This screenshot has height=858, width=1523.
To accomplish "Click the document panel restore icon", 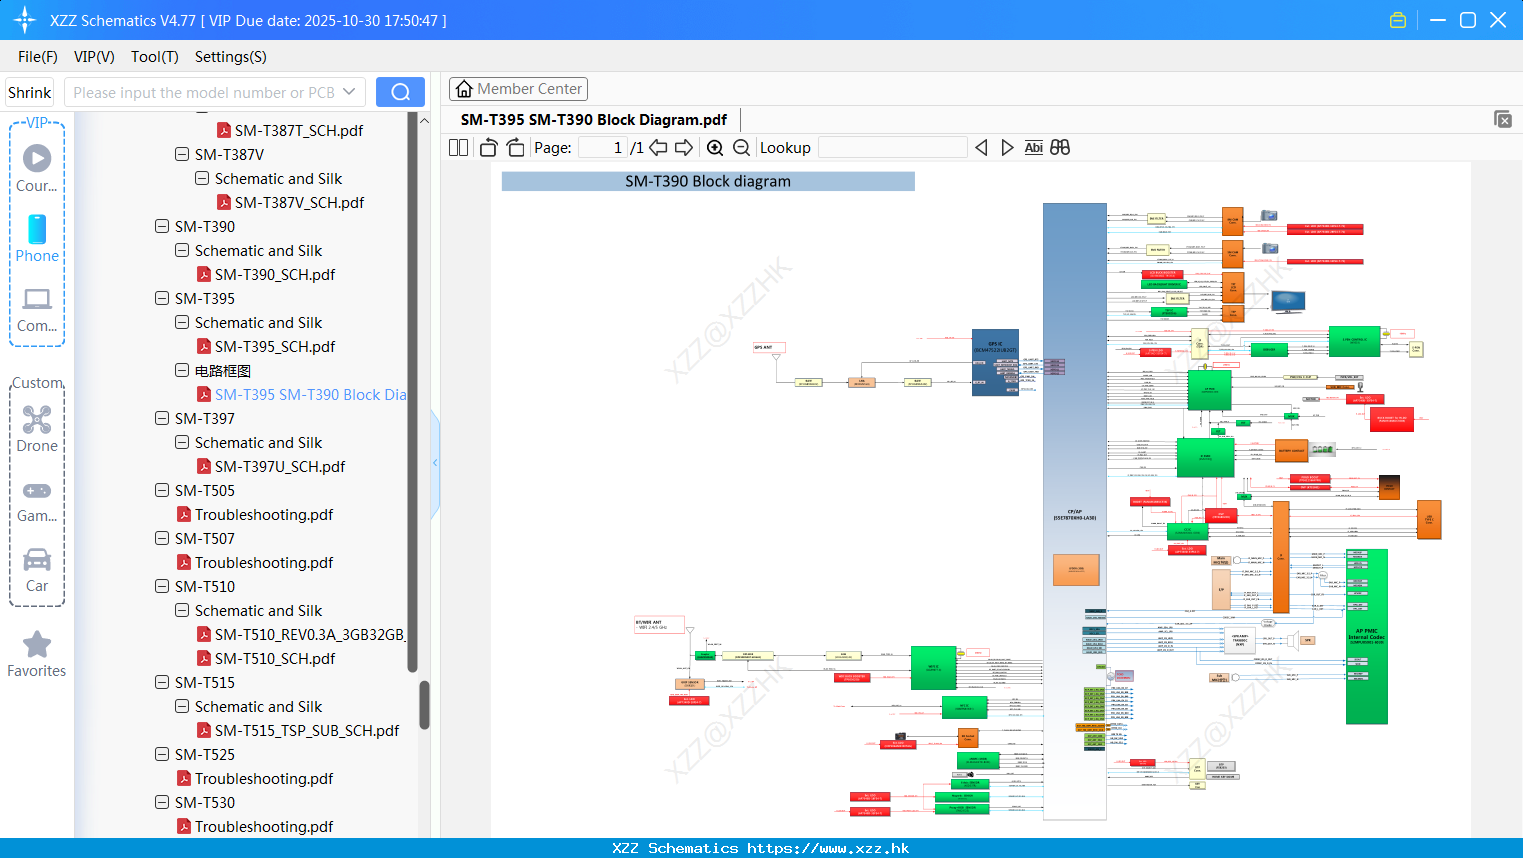I will [x=1503, y=119].
